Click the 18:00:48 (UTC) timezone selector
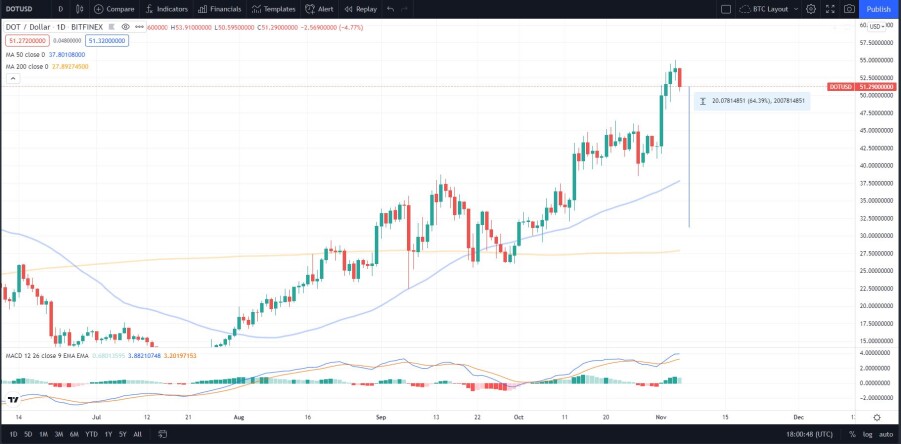Viewport: 901px width, 444px height. pos(811,434)
